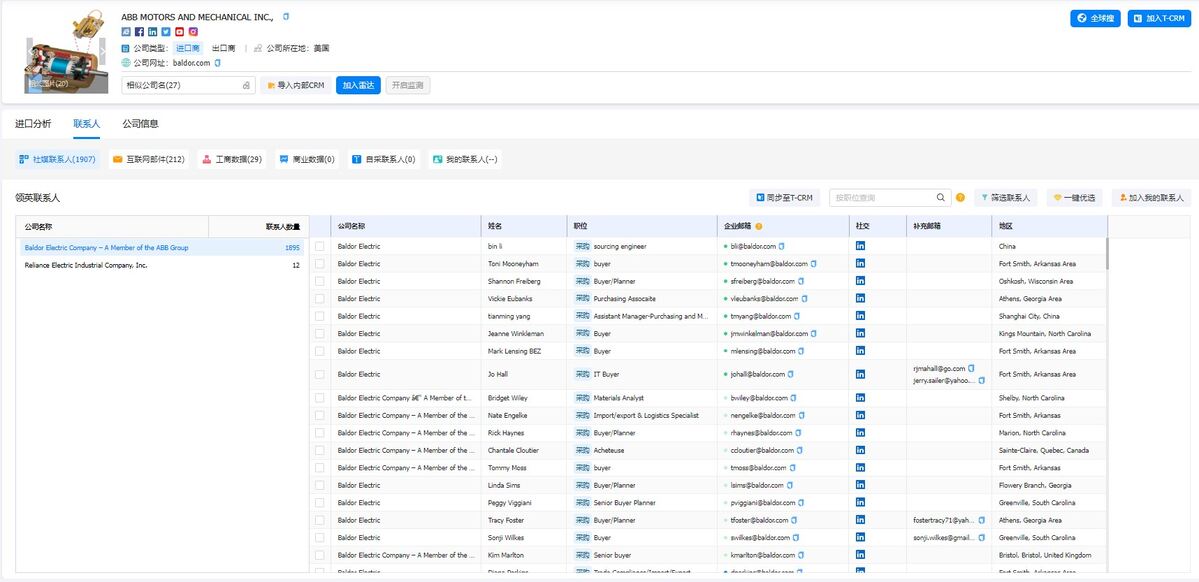Open 互联网邮件(212) contact source
The image size is (1199, 582).
(149, 160)
